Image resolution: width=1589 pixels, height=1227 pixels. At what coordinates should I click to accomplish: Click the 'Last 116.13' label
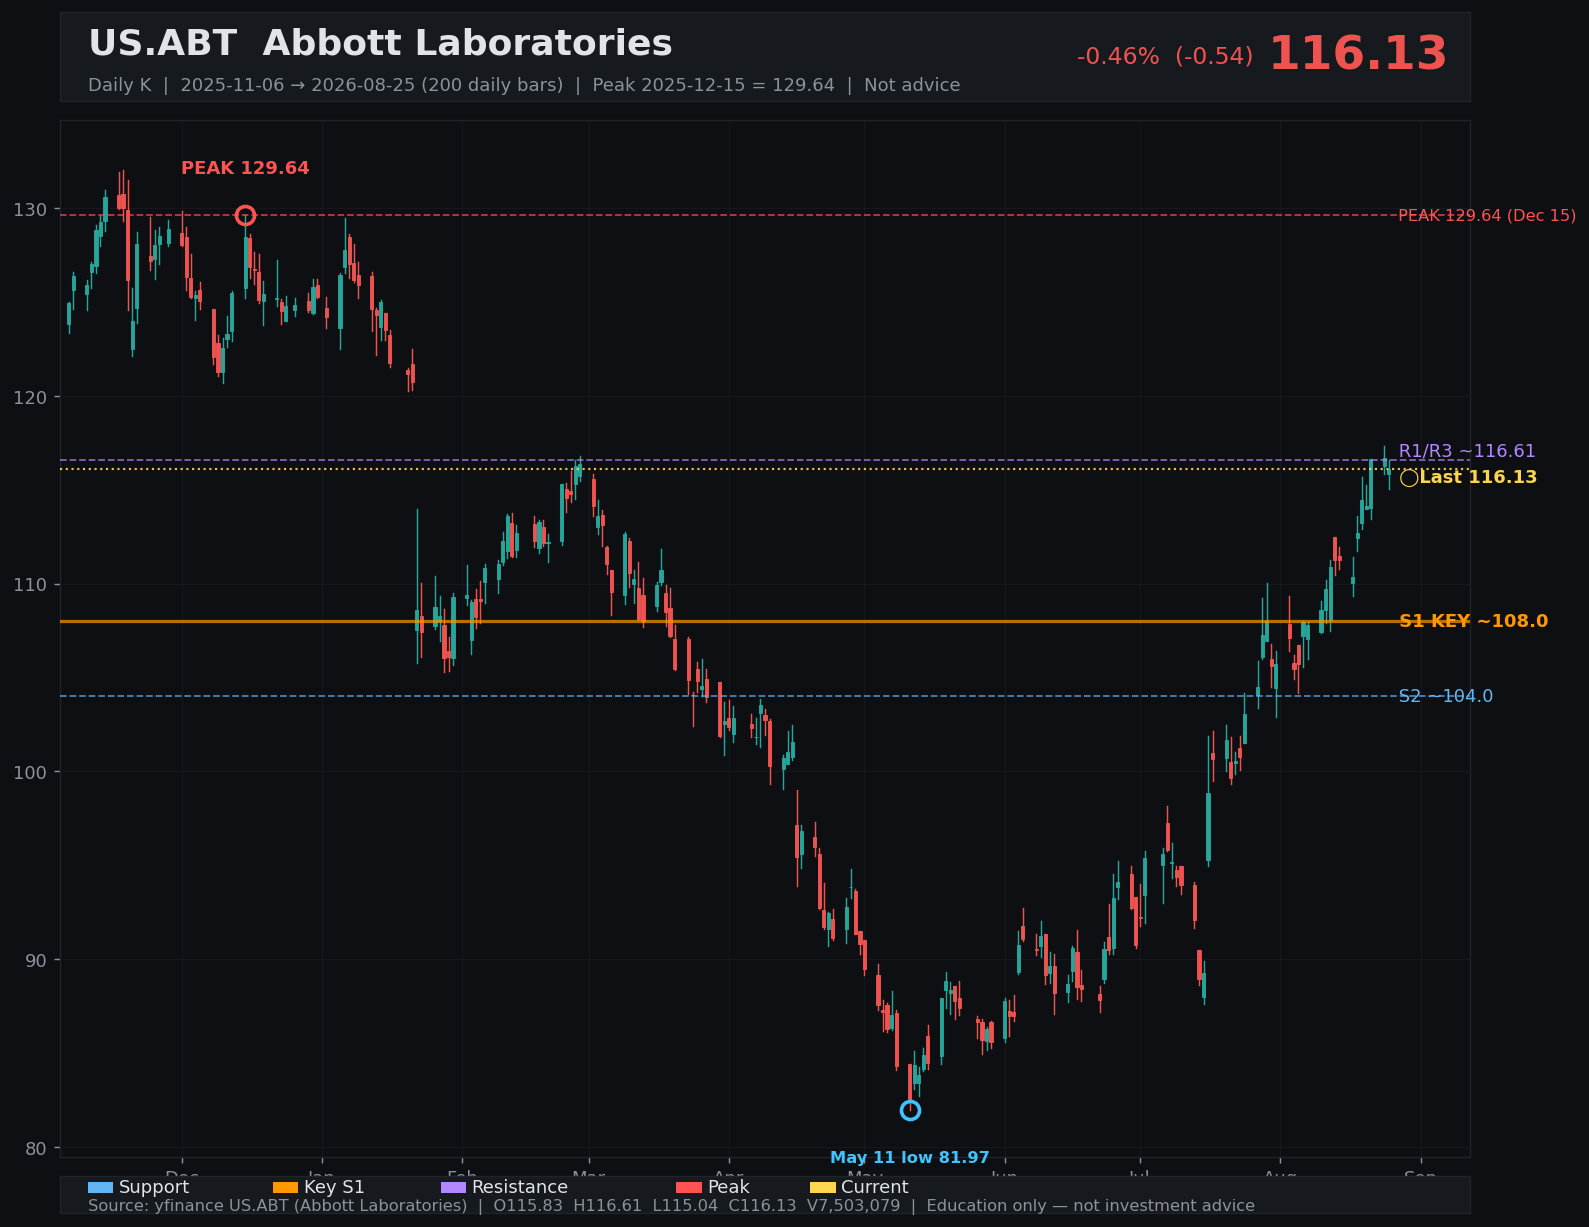pos(1478,478)
